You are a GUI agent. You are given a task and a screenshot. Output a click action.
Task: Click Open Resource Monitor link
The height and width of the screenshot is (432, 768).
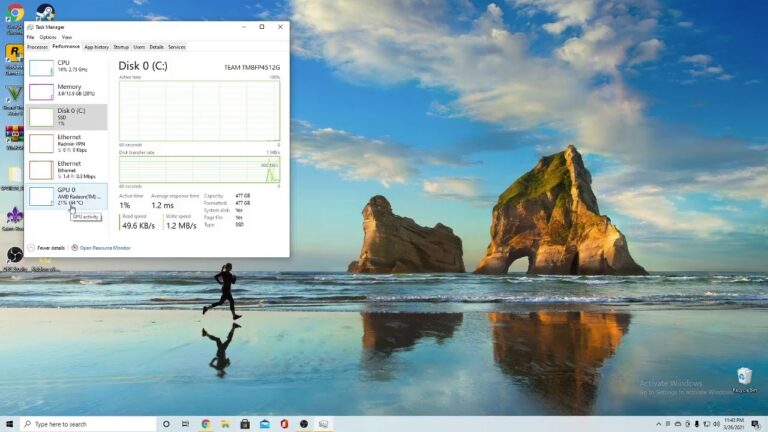104,247
